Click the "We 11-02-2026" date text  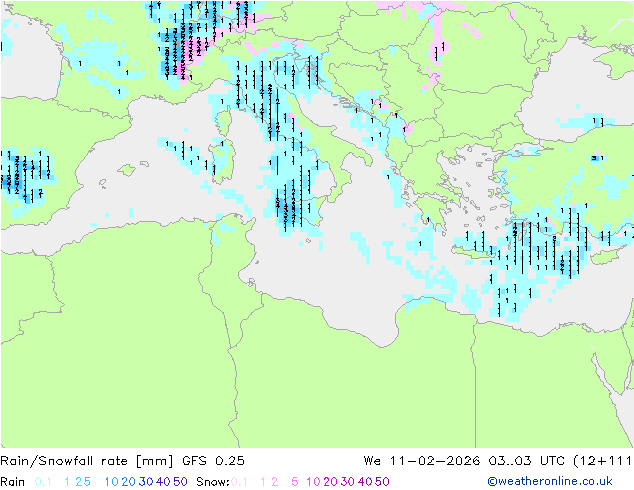(422, 461)
